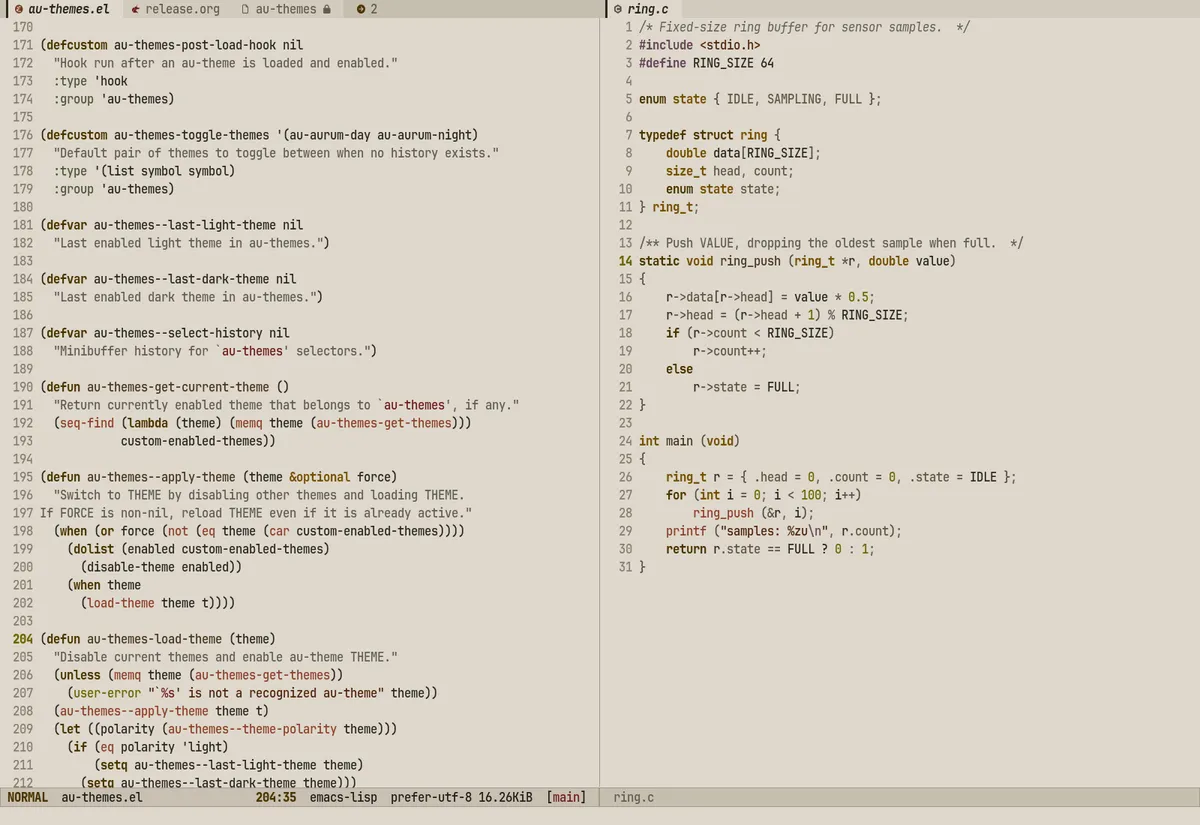Click value * 0.5 on line 16
Image resolution: width=1200 pixels, height=825 pixels.
point(833,297)
